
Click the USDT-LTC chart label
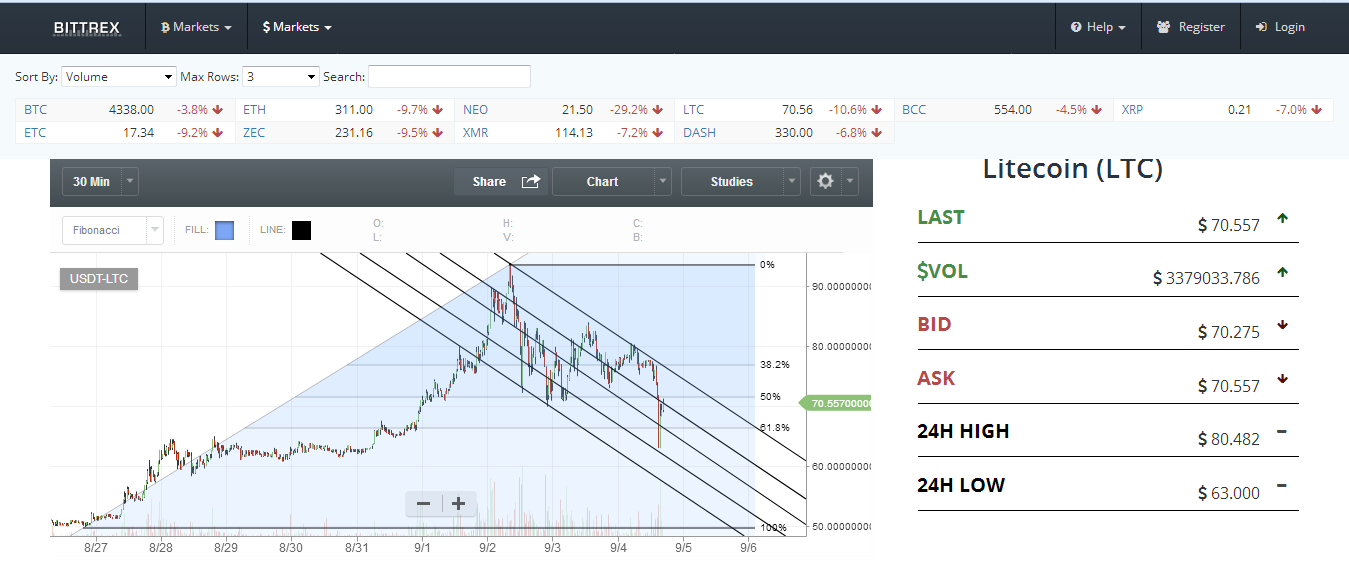point(99,279)
